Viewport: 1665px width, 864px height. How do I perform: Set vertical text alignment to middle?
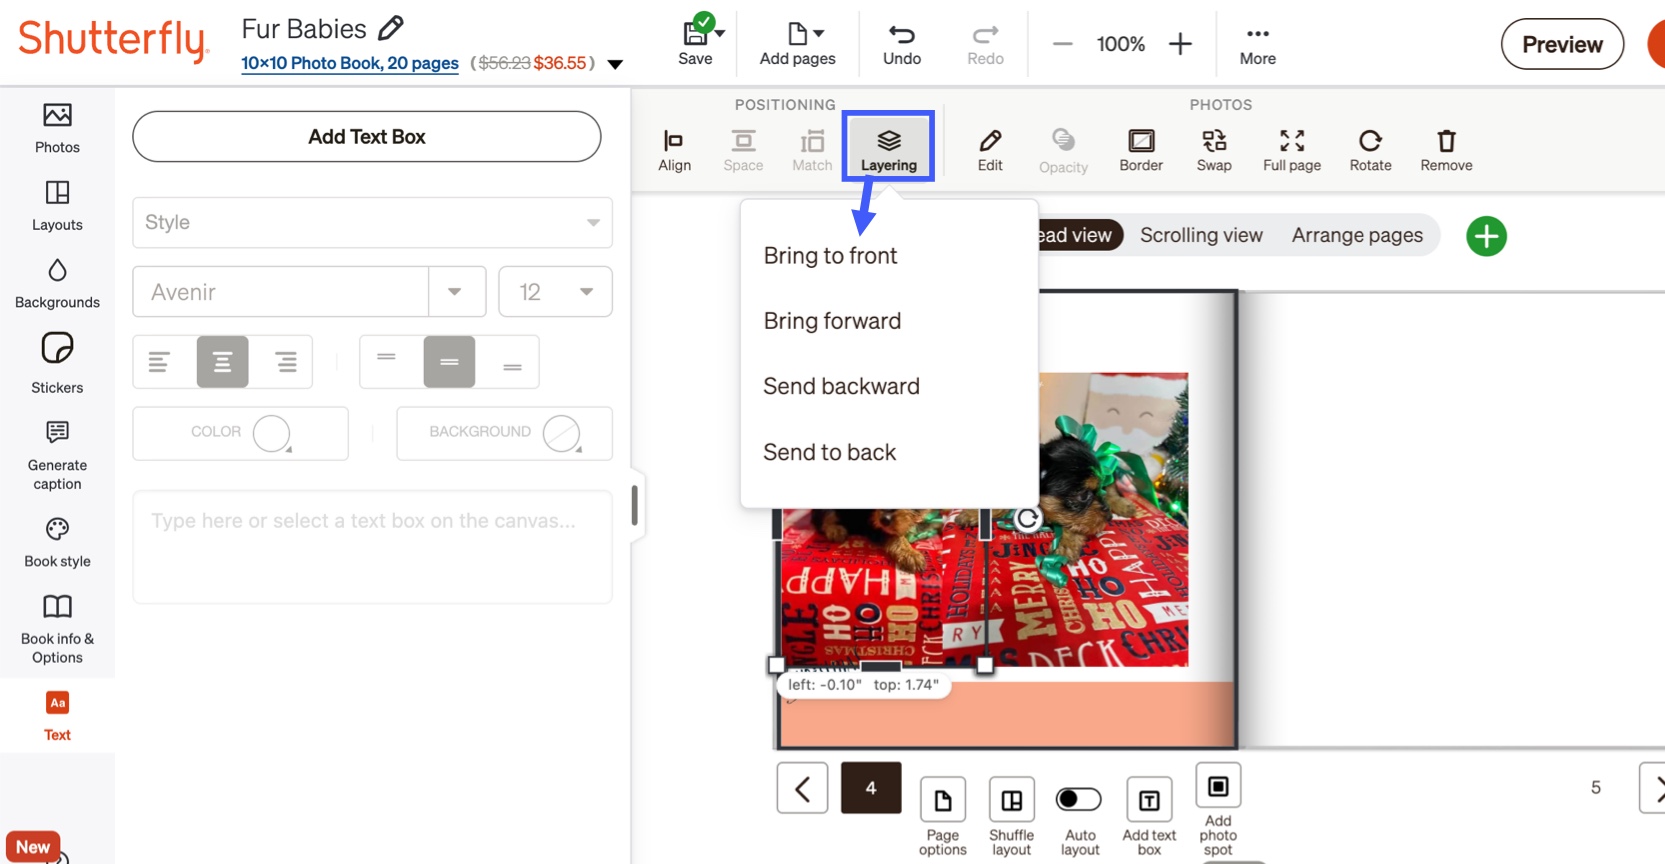(x=449, y=361)
